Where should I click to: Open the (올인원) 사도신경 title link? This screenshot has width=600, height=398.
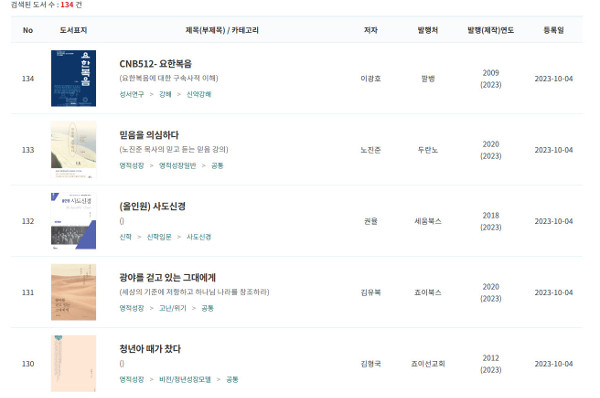[152, 206]
